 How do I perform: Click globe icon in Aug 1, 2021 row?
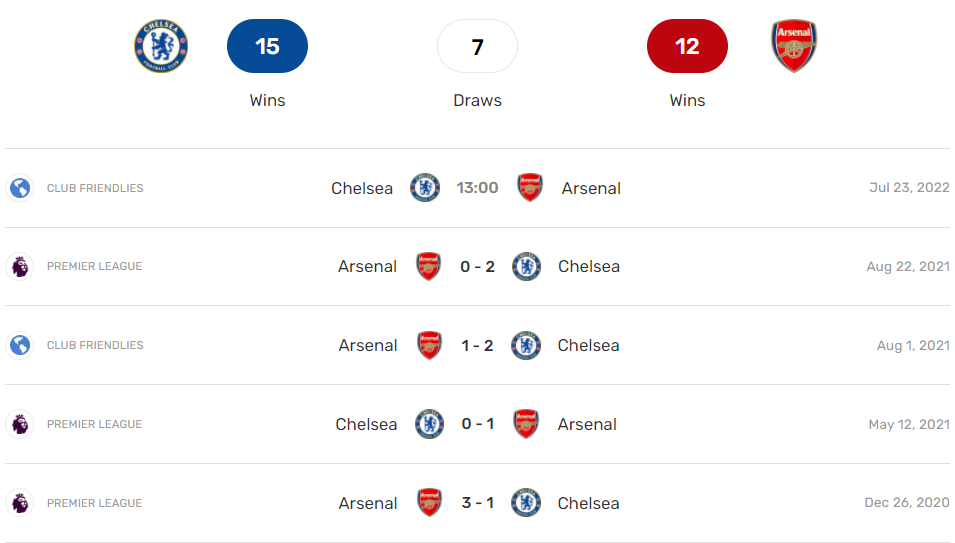pyautogui.click(x=19, y=345)
